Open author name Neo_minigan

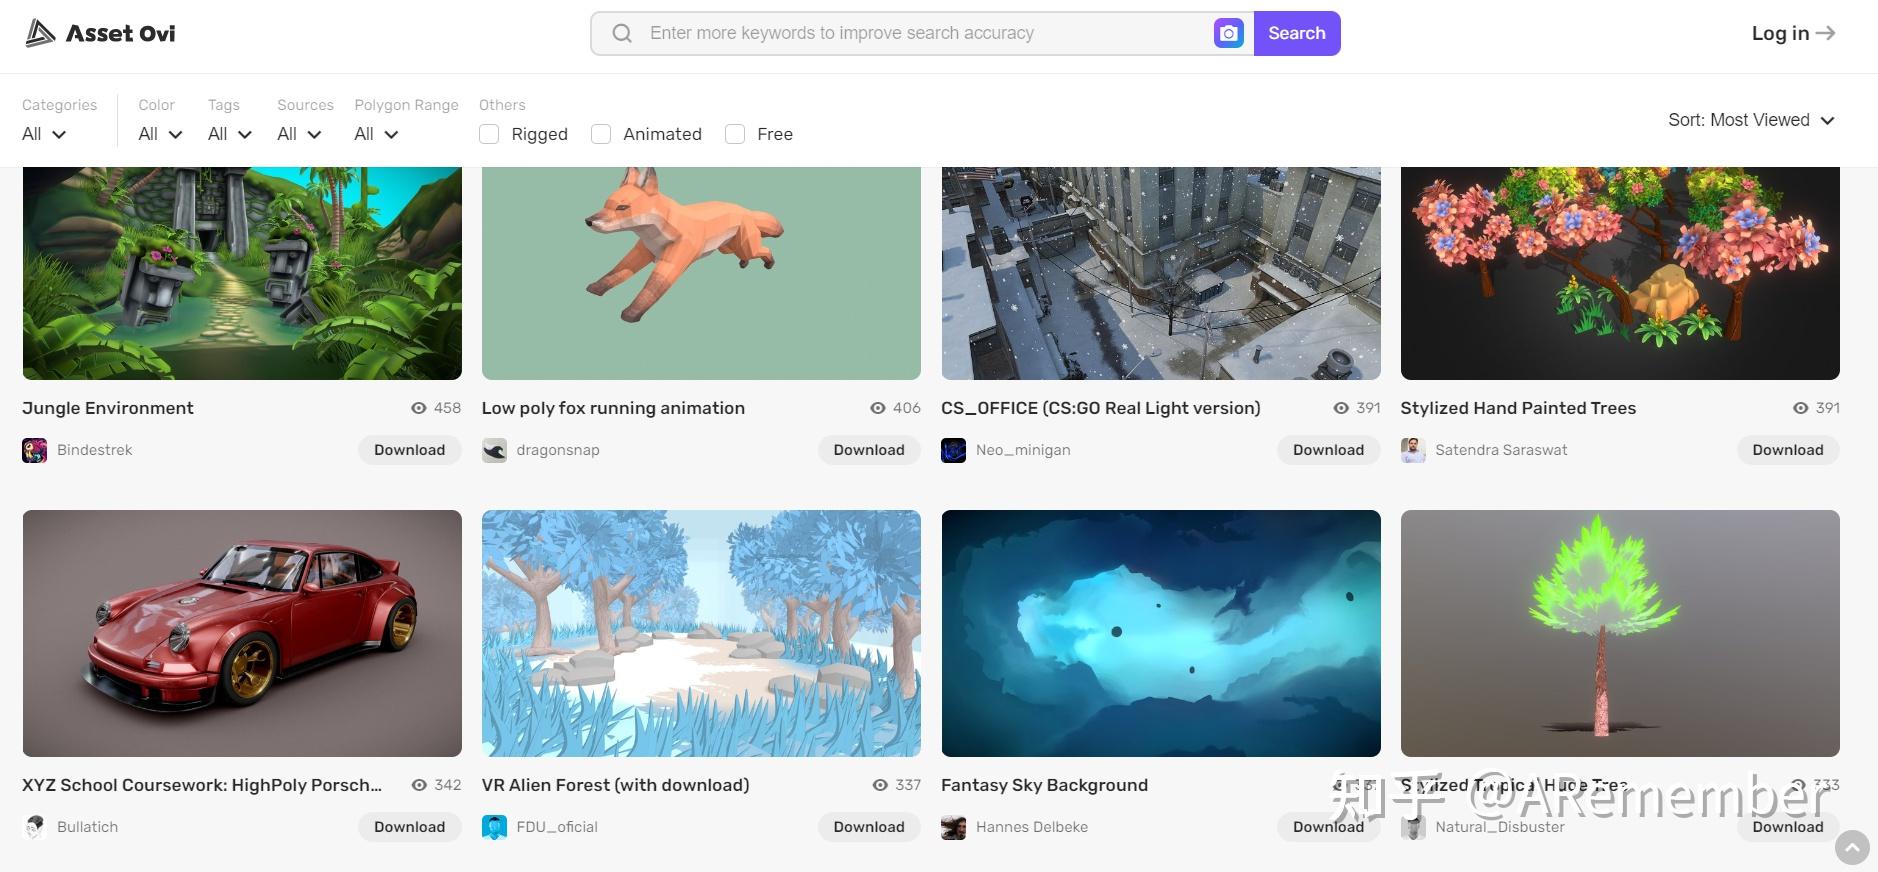click(x=1023, y=450)
